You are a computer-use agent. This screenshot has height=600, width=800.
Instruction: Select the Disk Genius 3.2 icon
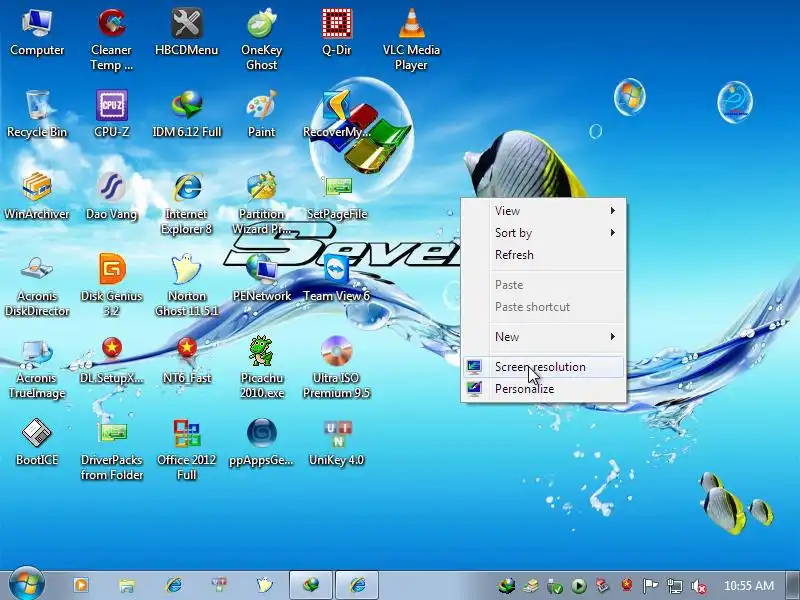pyautogui.click(x=111, y=286)
